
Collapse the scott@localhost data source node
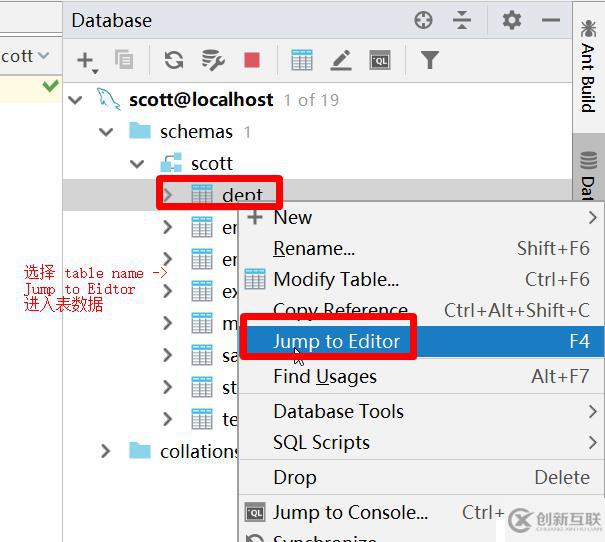75,100
